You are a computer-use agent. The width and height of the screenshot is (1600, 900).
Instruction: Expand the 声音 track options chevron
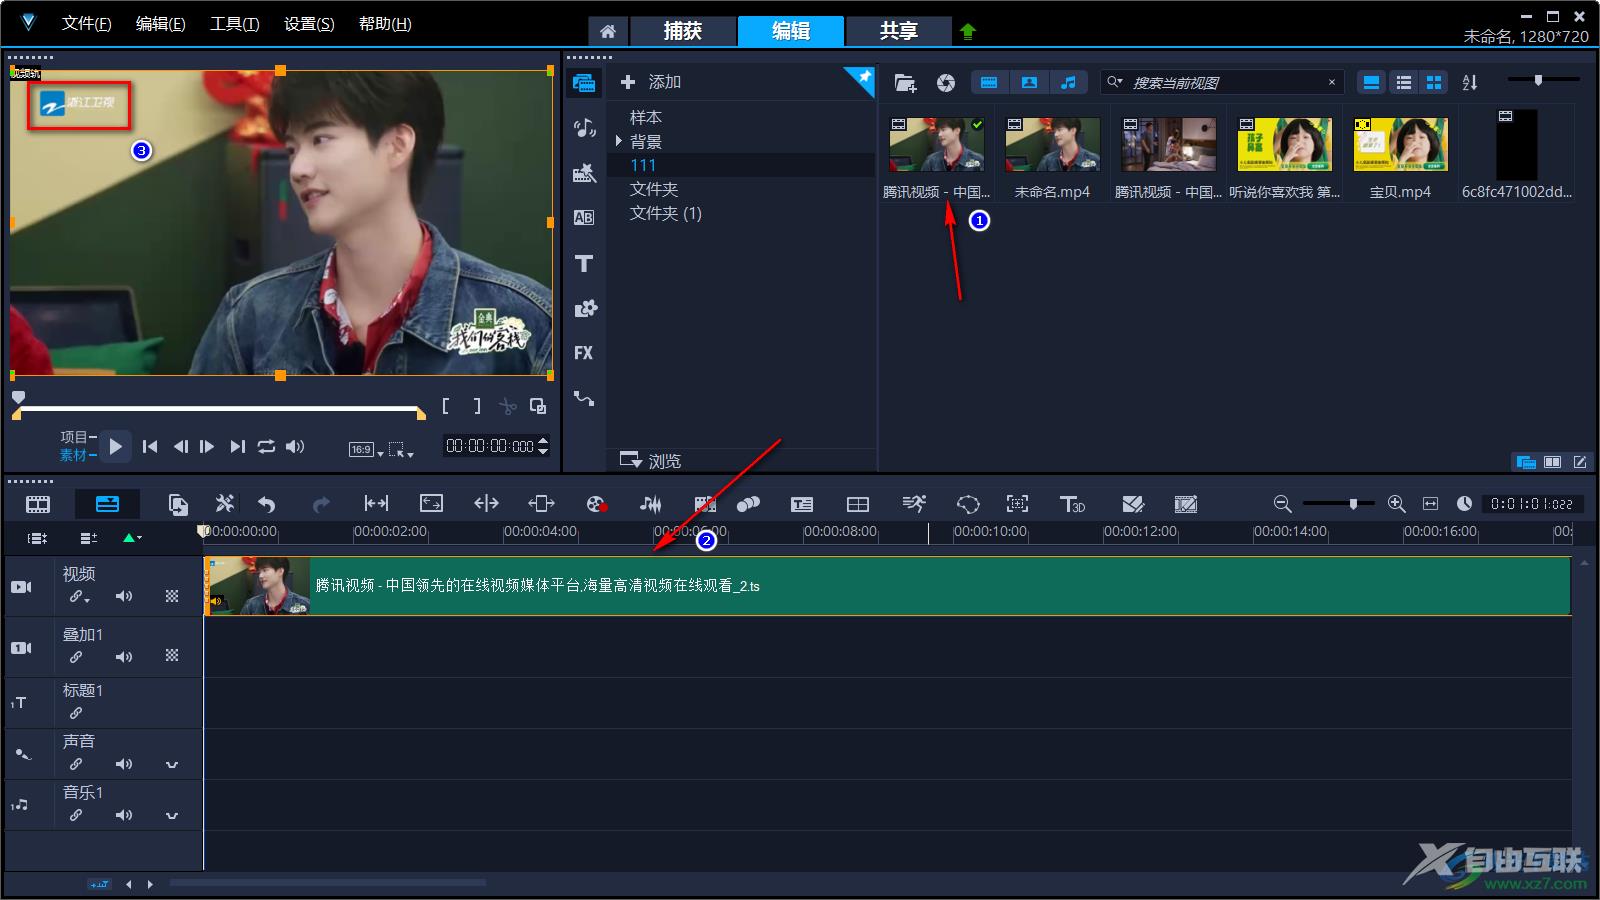[x=172, y=765]
